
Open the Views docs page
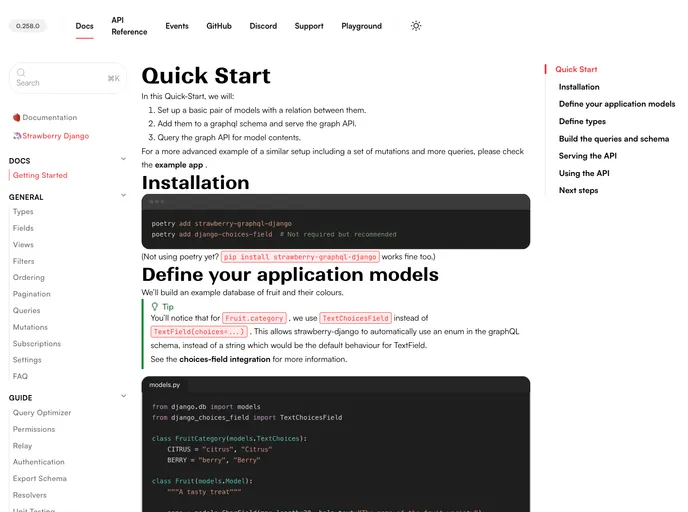(x=23, y=244)
